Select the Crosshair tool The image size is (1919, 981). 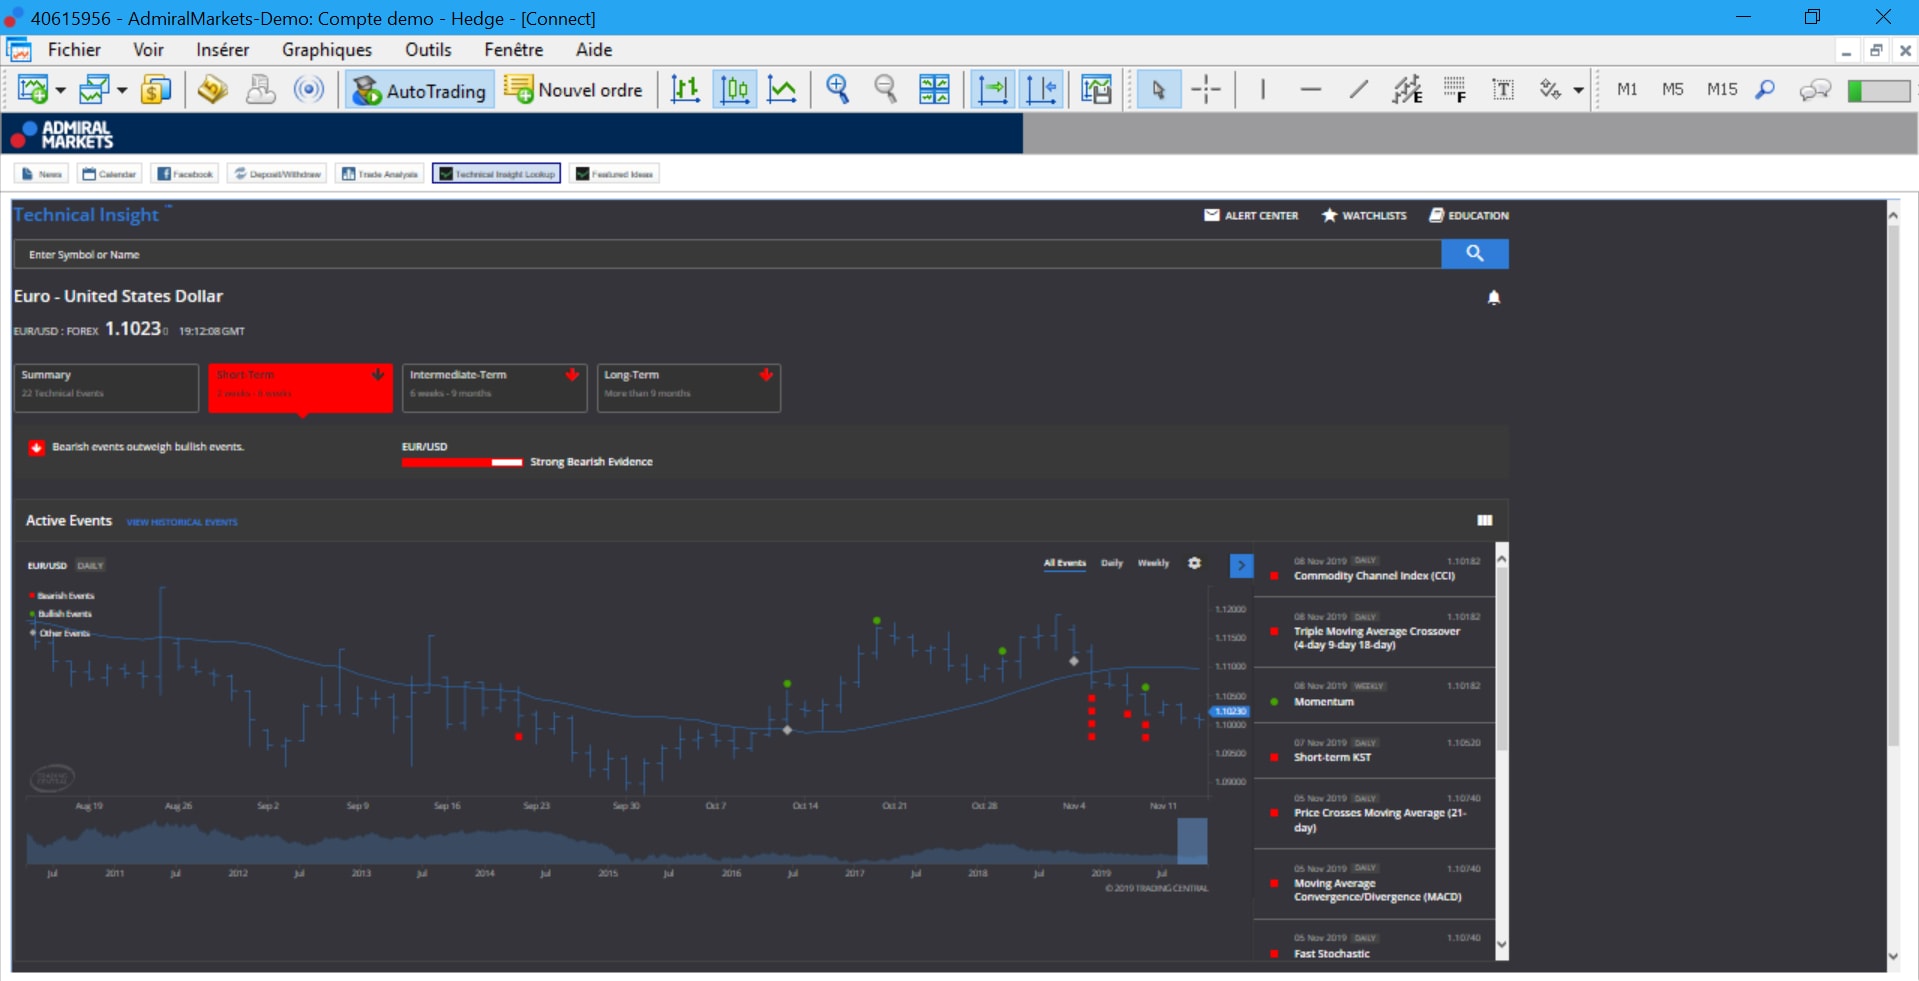click(x=1207, y=89)
